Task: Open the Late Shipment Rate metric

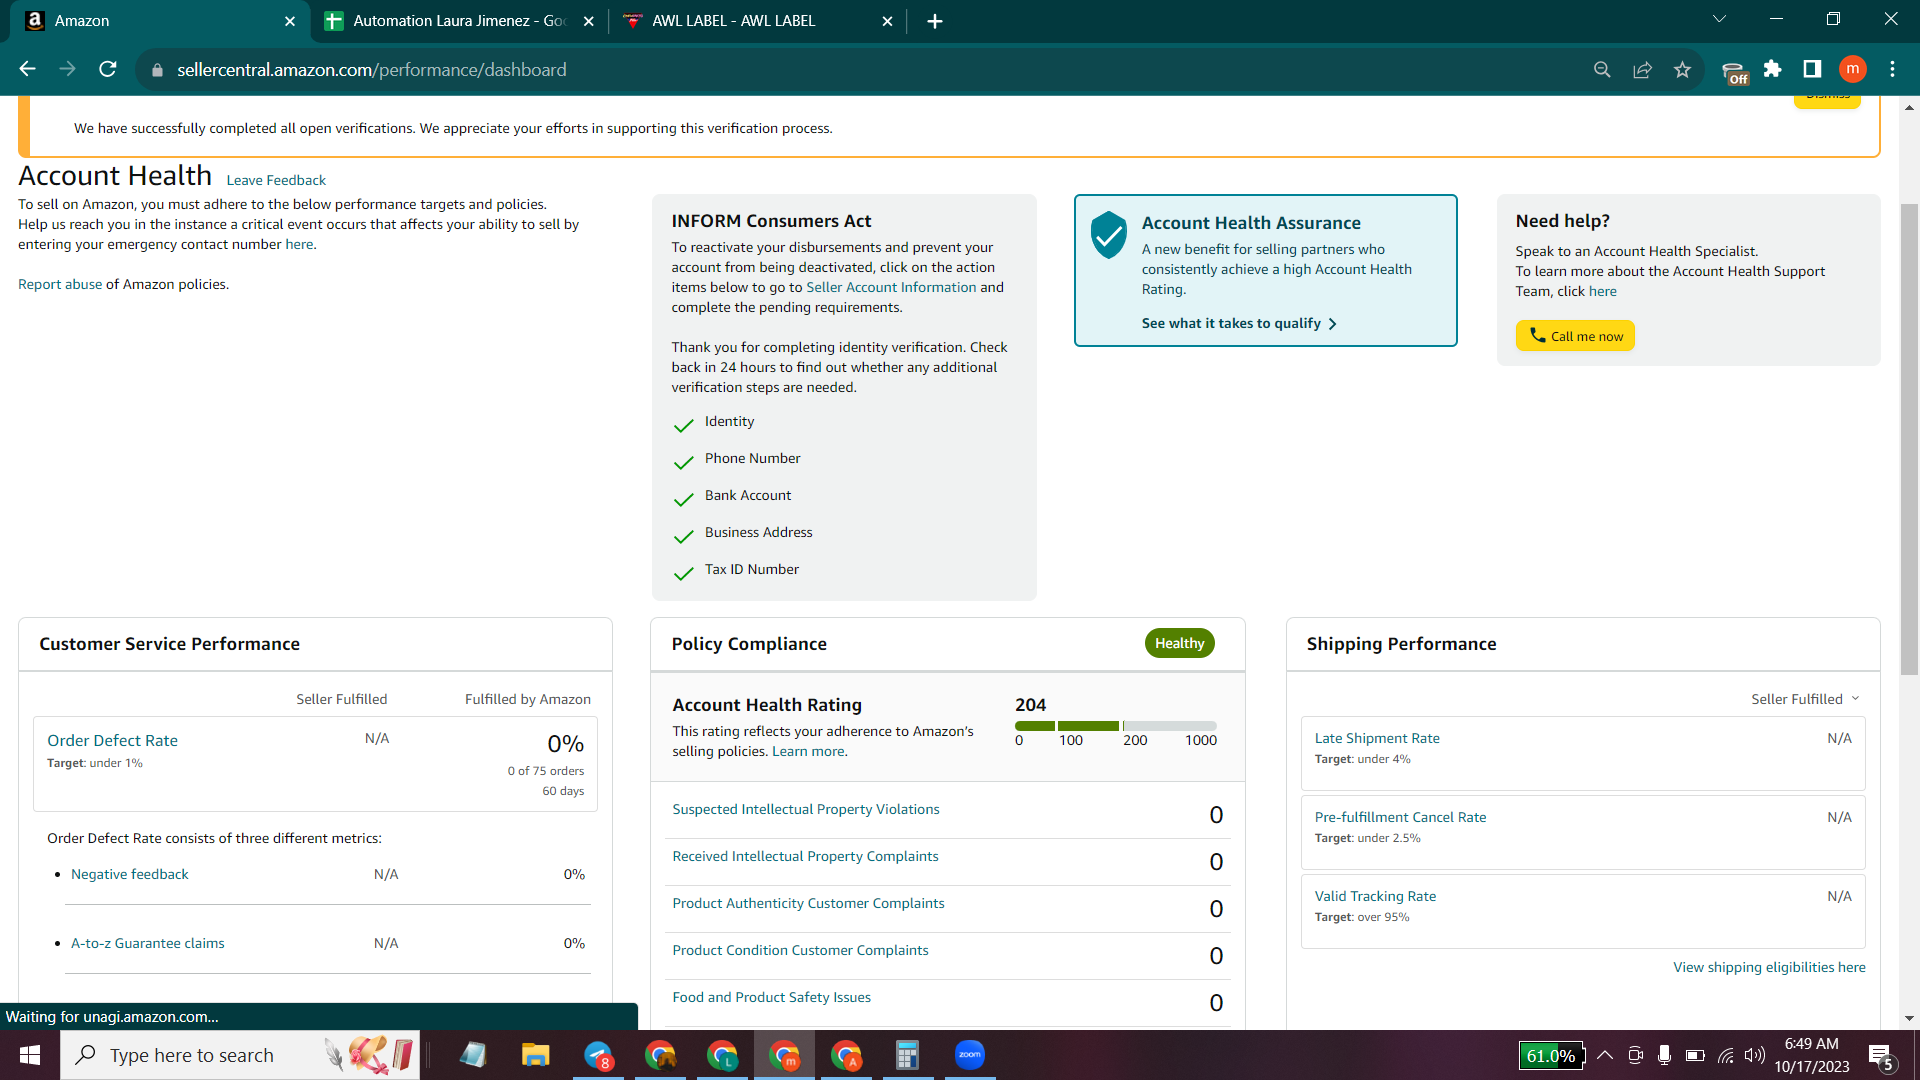Action: click(x=1377, y=738)
